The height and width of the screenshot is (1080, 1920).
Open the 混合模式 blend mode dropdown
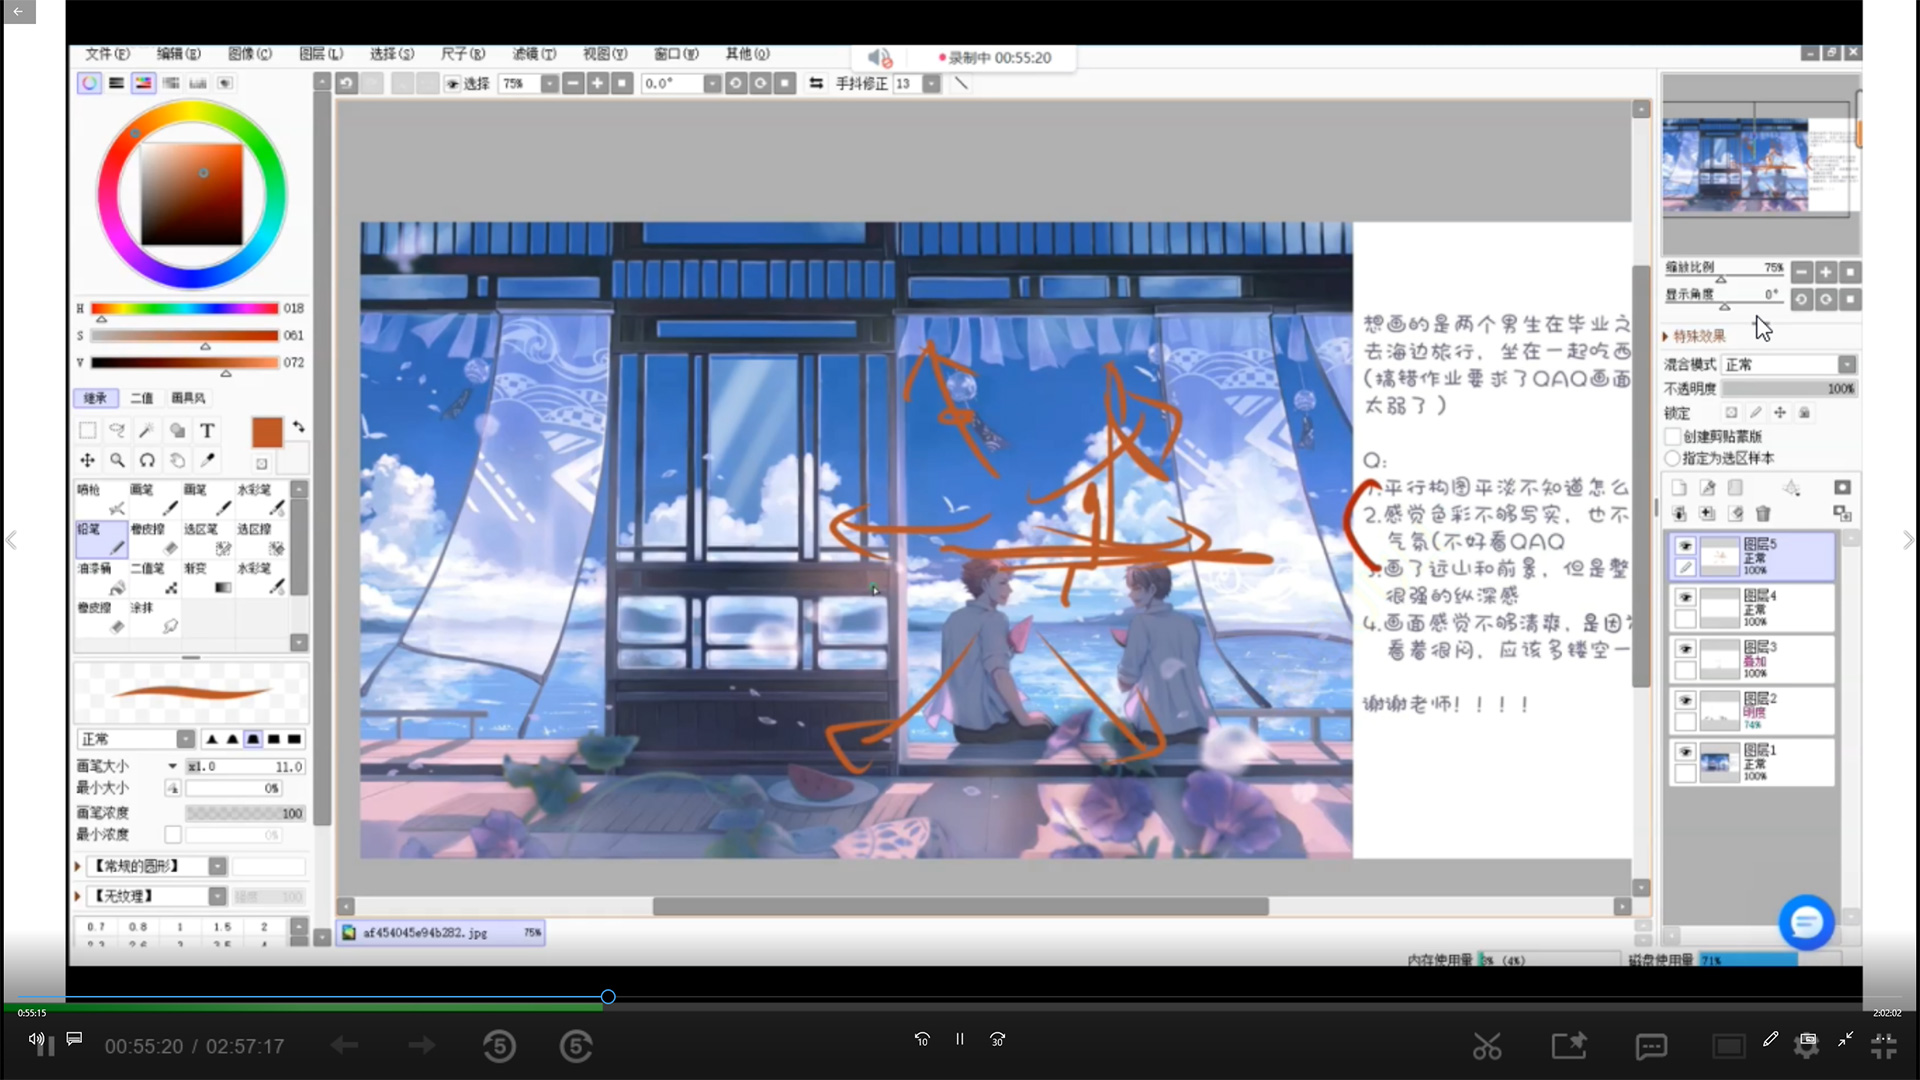[x=1790, y=364]
